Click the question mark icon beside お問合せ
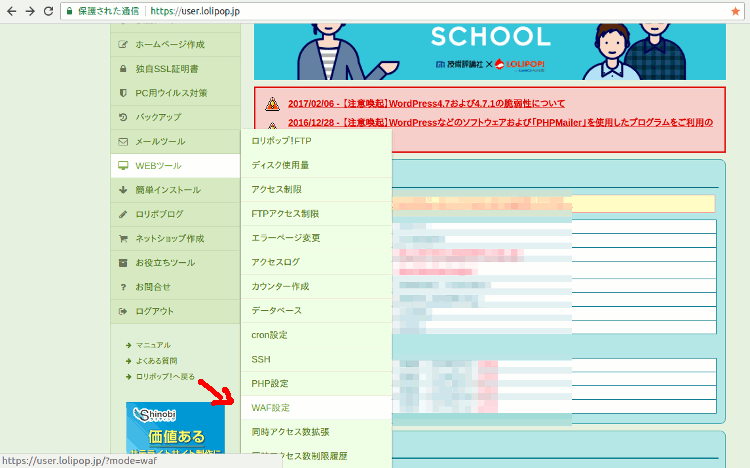This screenshot has height=468, width=750. point(123,287)
